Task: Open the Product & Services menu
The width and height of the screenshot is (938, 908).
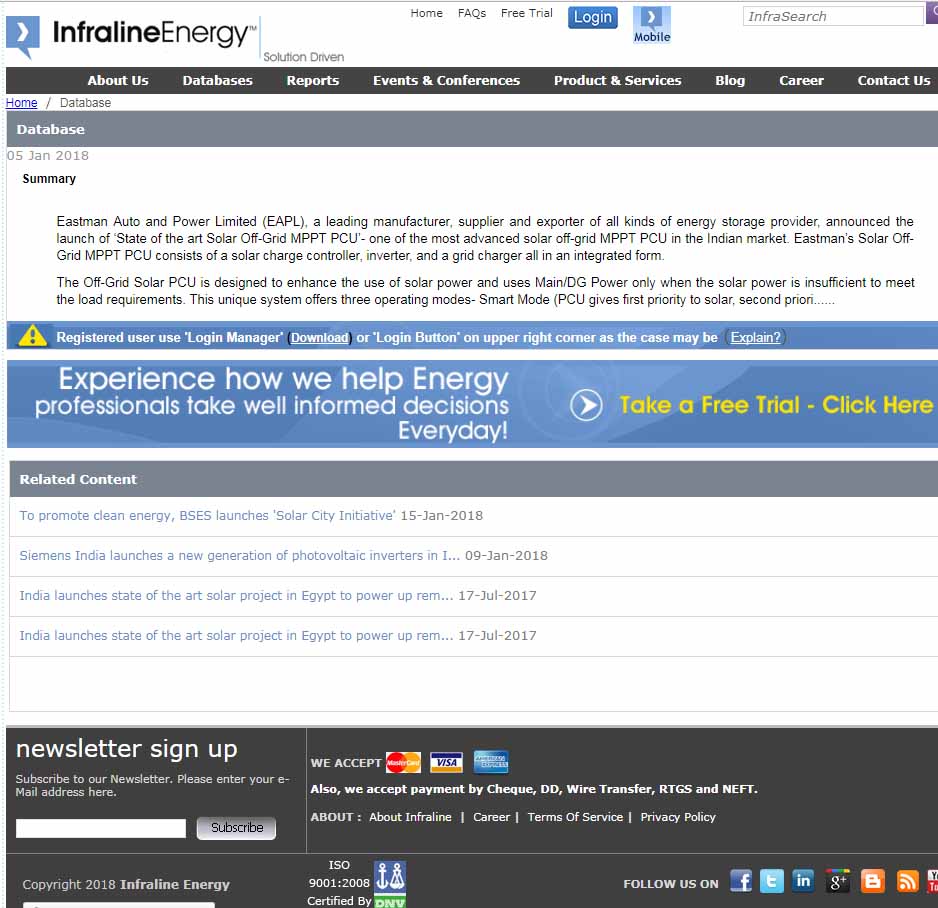Action: click(x=618, y=80)
